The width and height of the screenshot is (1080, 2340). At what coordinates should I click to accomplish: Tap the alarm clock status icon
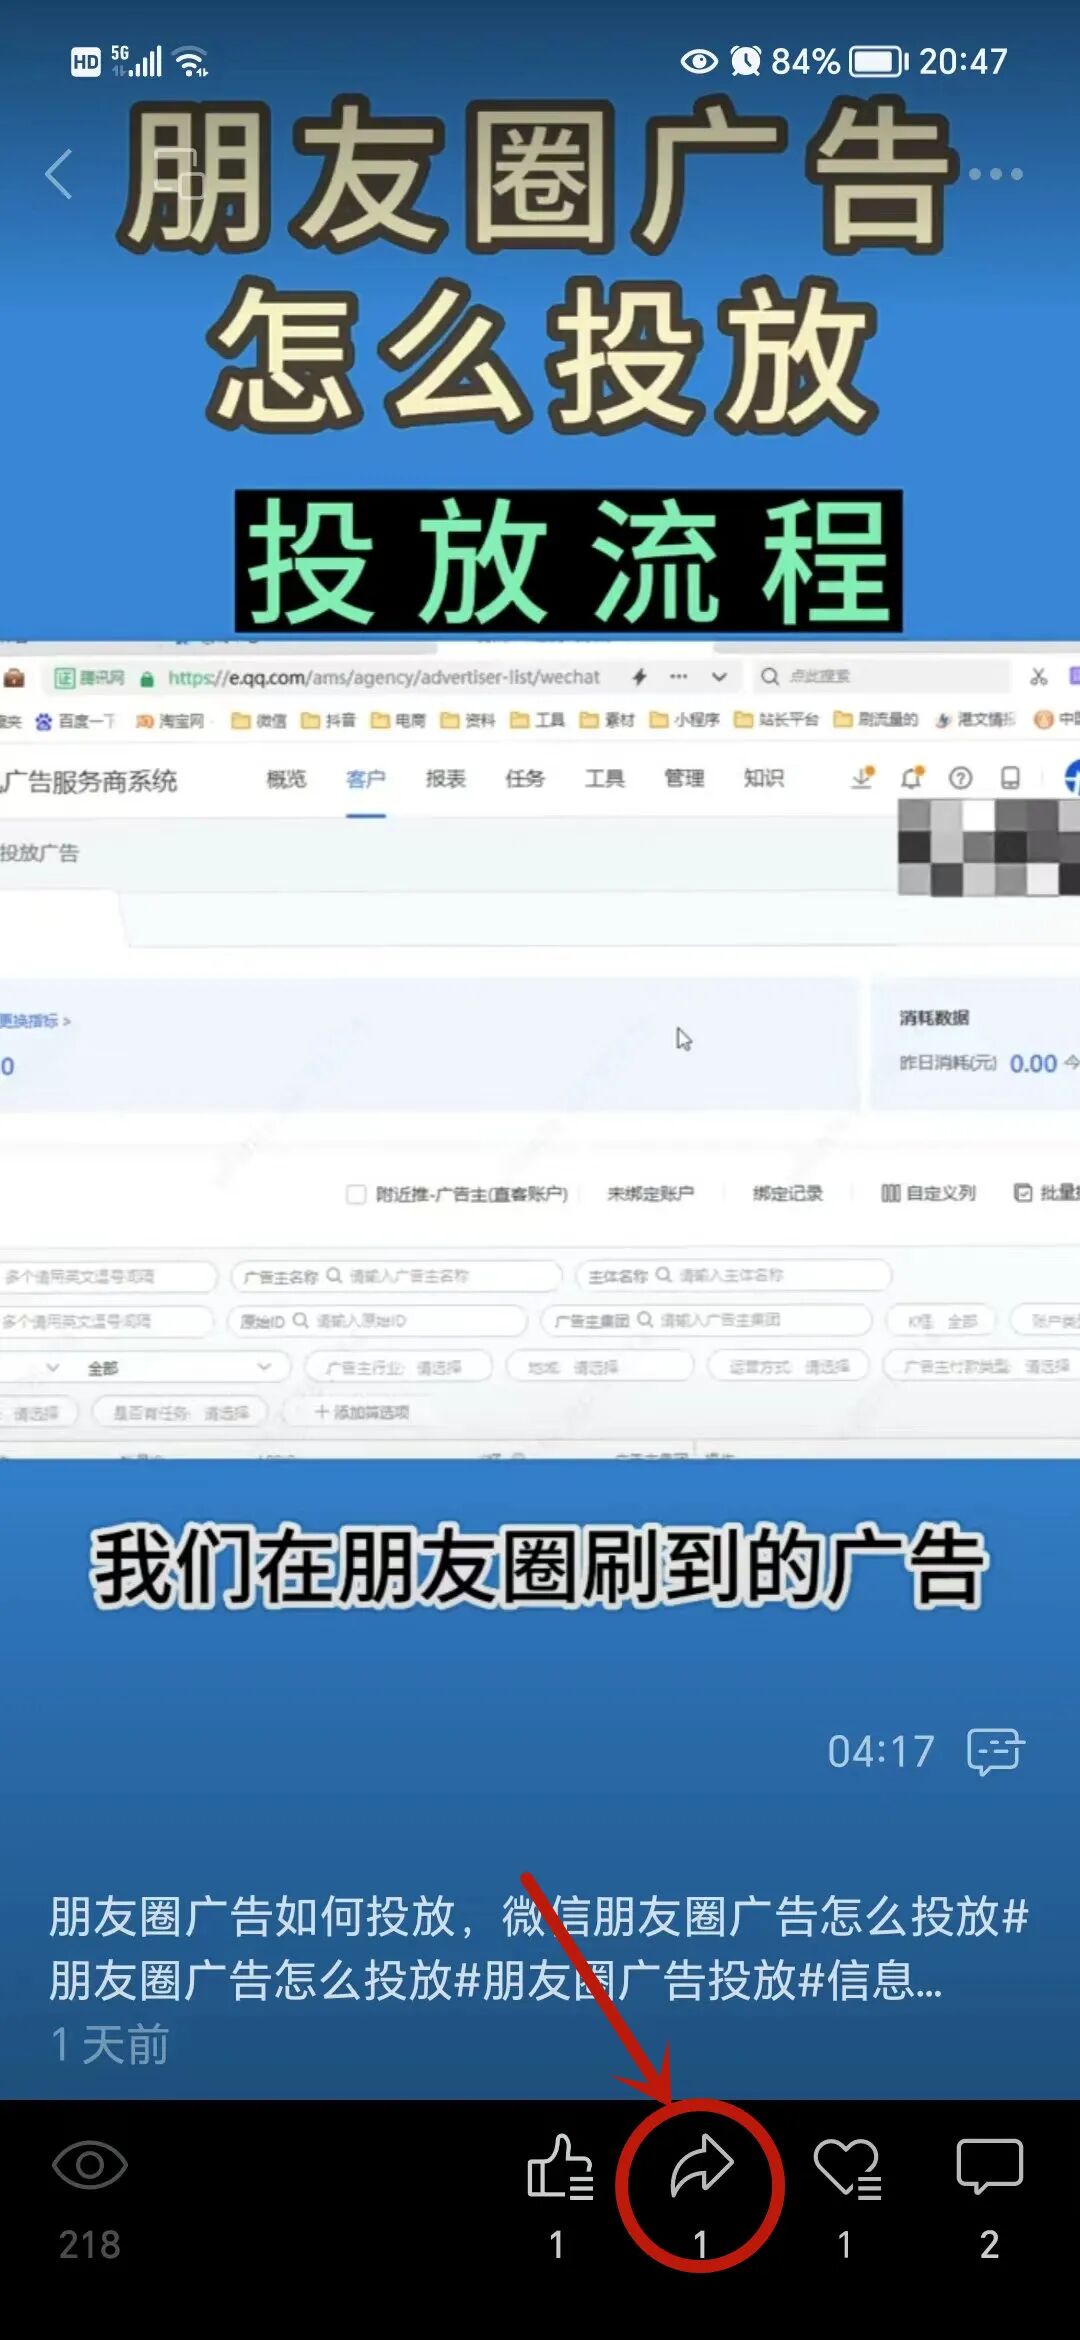click(x=745, y=61)
